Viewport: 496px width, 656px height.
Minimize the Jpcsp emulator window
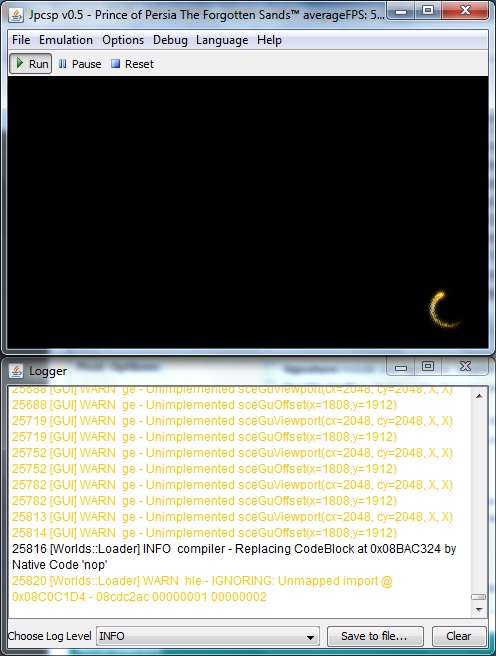(401, 11)
